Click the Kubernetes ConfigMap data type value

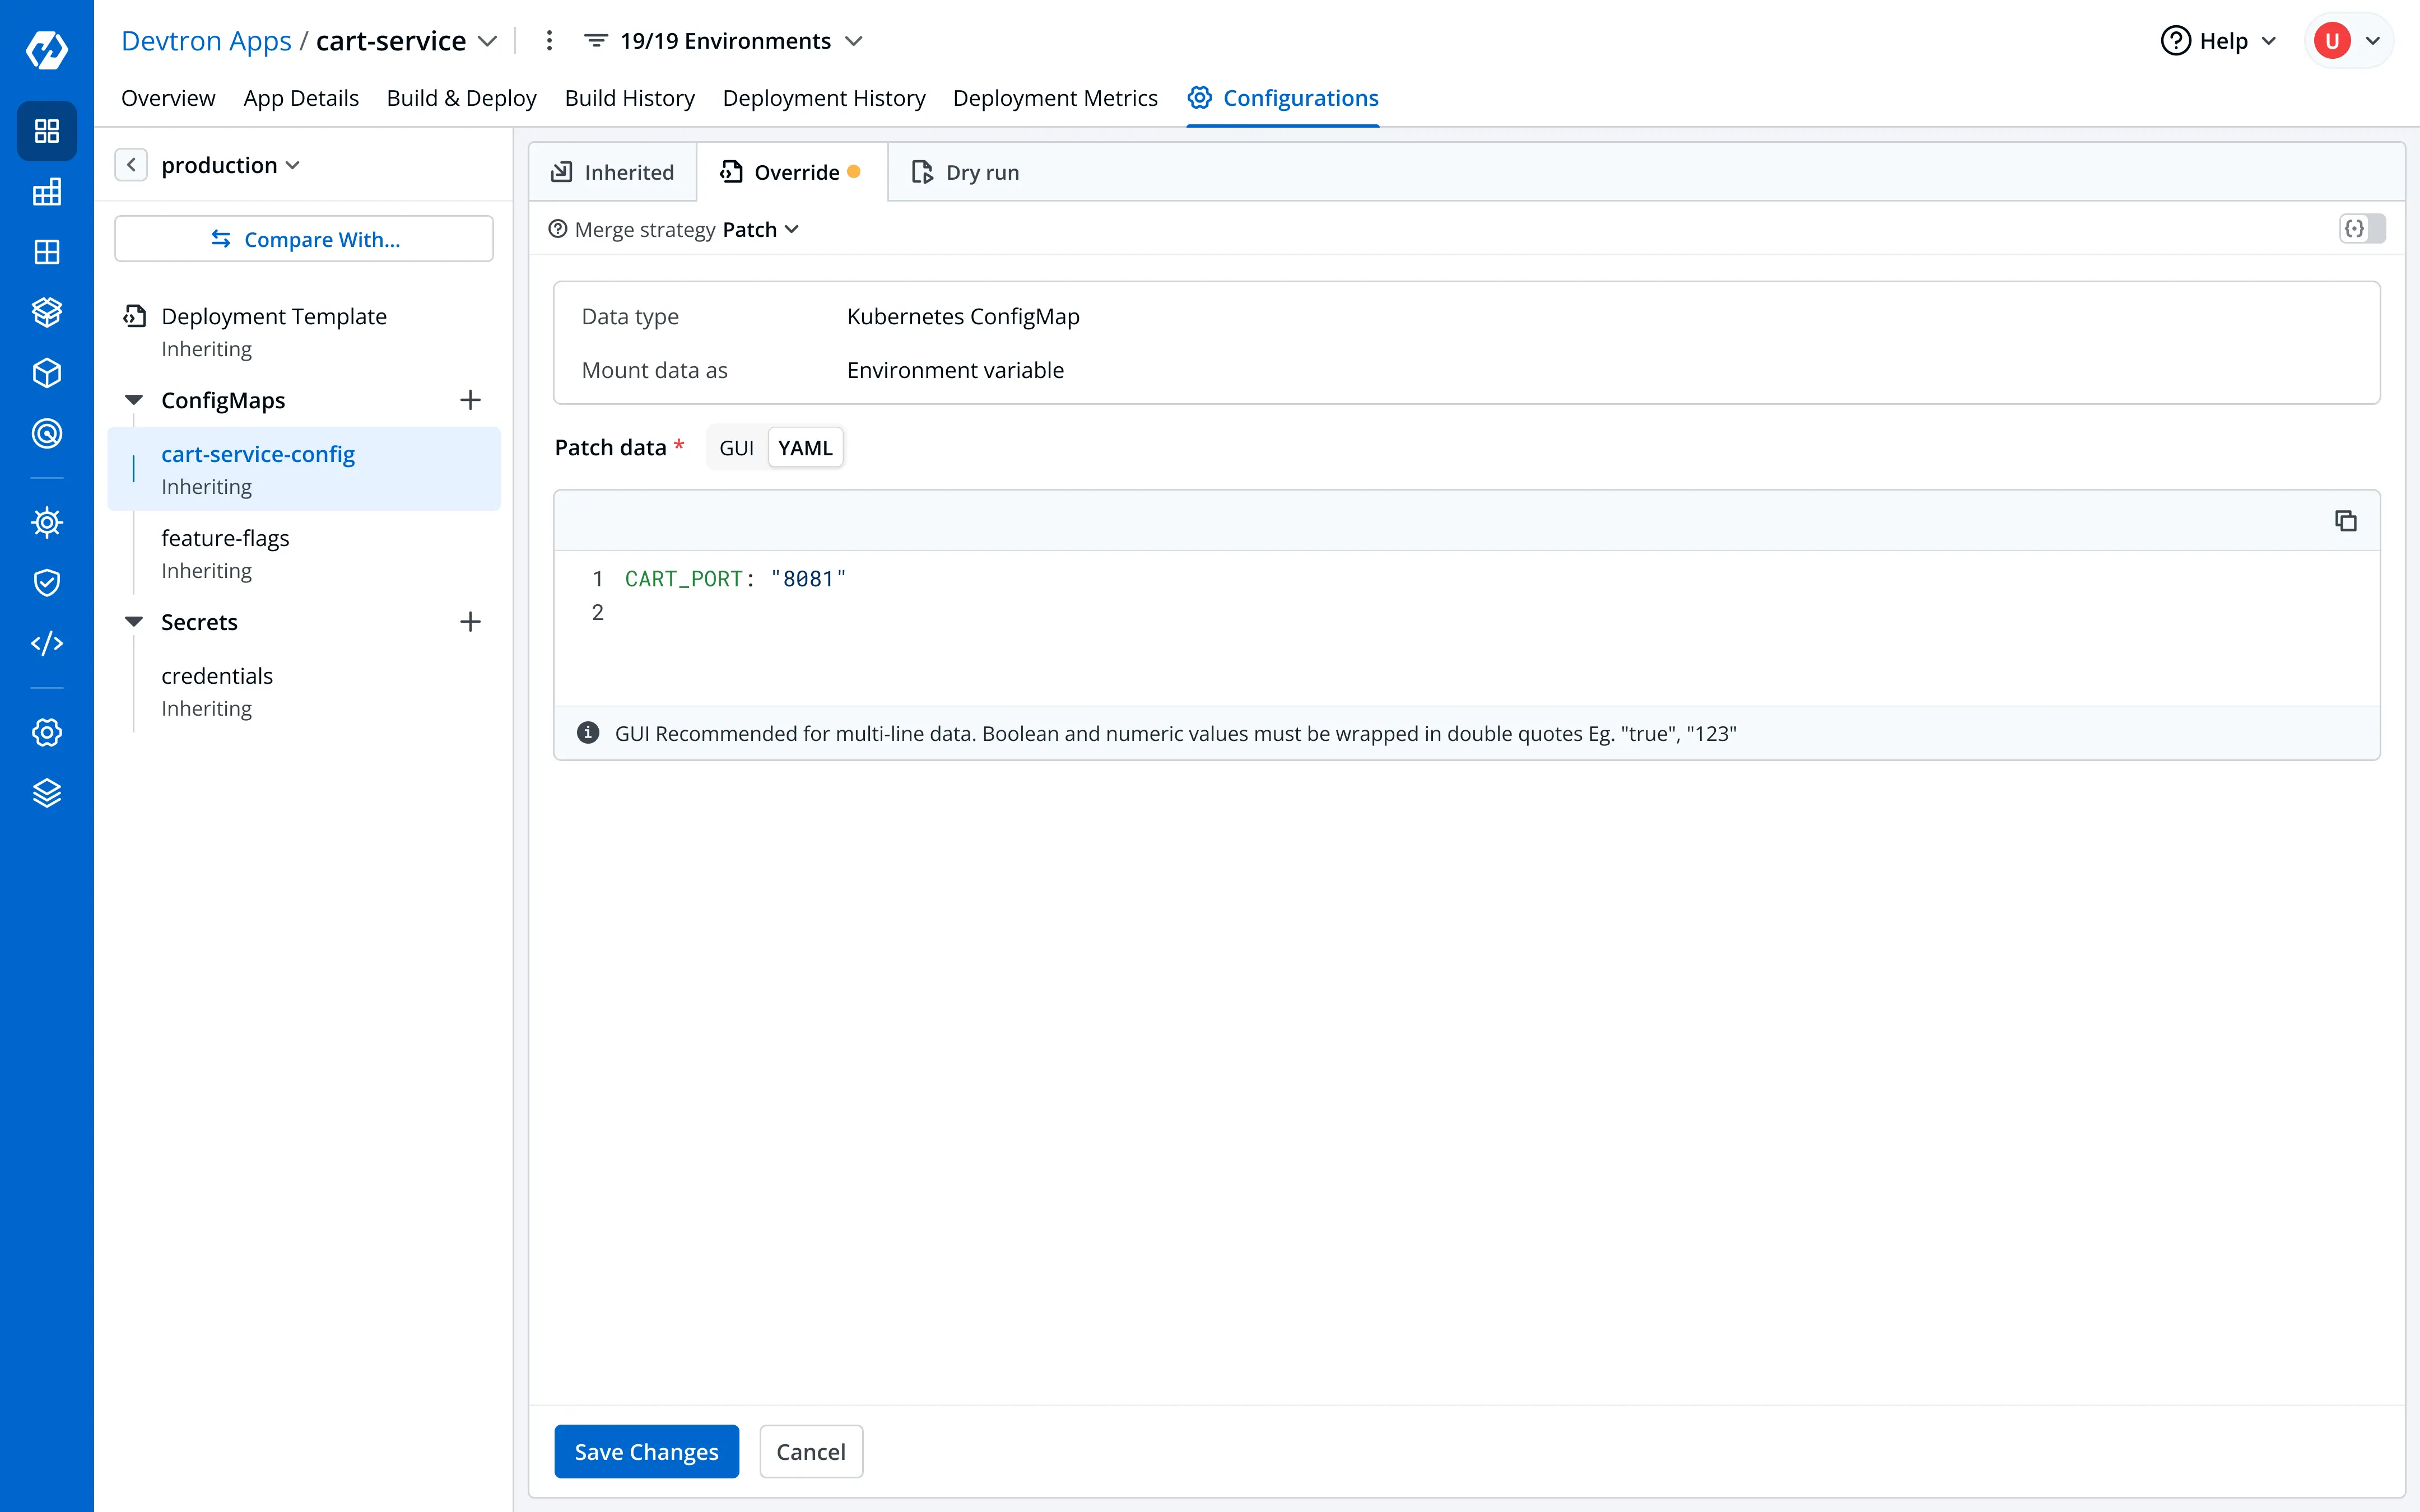point(963,316)
